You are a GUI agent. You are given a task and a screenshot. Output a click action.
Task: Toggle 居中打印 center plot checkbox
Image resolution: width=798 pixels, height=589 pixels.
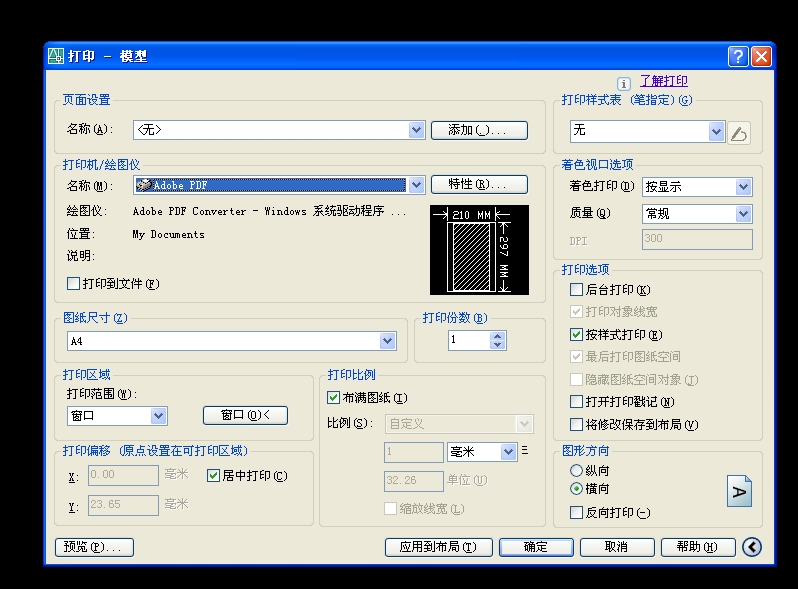pos(213,475)
